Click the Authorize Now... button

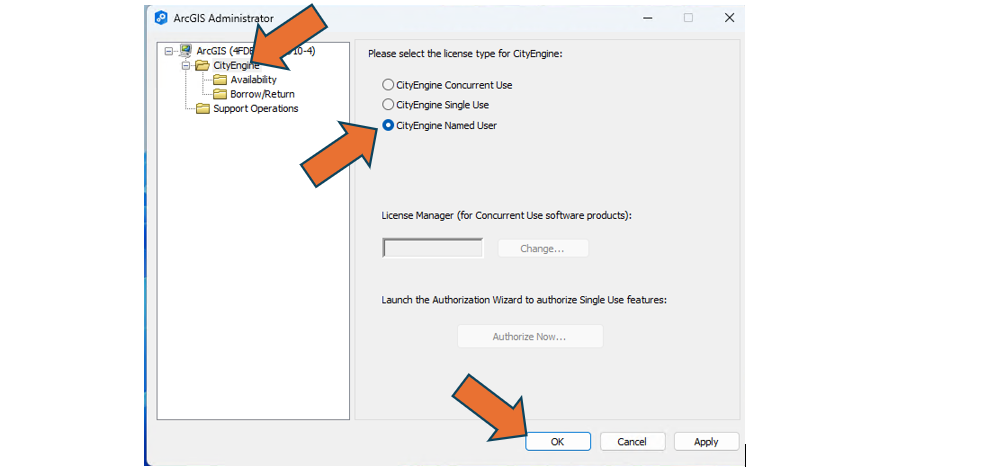530,336
